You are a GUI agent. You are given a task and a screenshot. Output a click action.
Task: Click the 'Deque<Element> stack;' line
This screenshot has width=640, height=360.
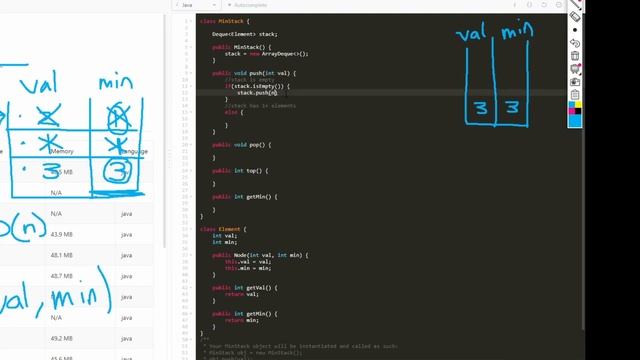coord(245,34)
